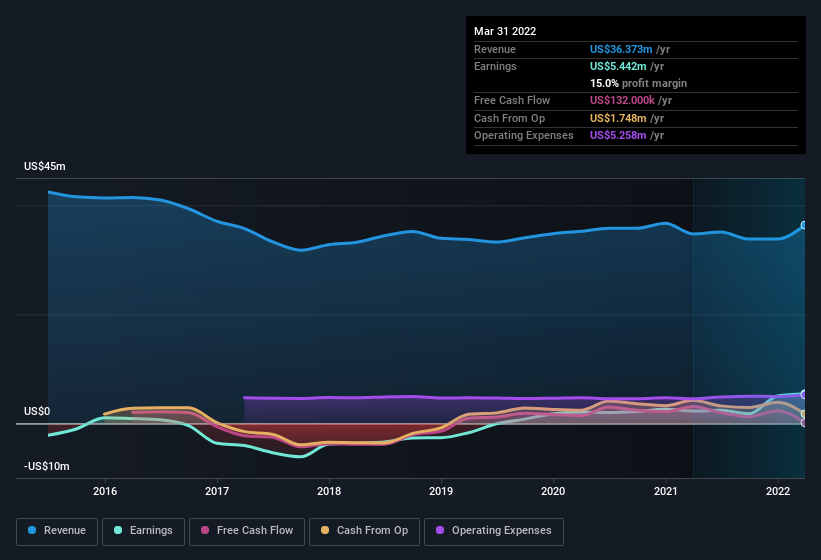Toggle the Revenue legend button
Image resolution: width=821 pixels, height=560 pixels.
pos(57,531)
